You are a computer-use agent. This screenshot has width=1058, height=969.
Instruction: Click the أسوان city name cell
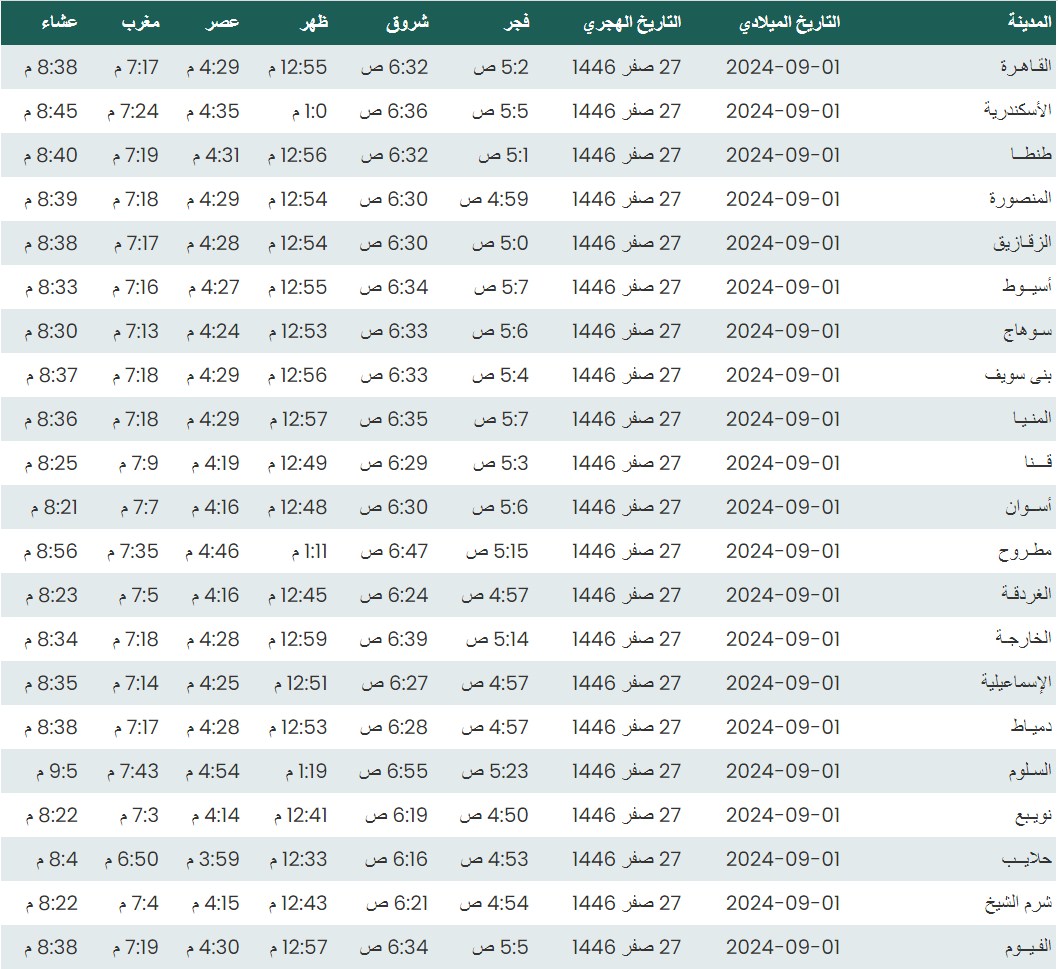tap(1028, 507)
